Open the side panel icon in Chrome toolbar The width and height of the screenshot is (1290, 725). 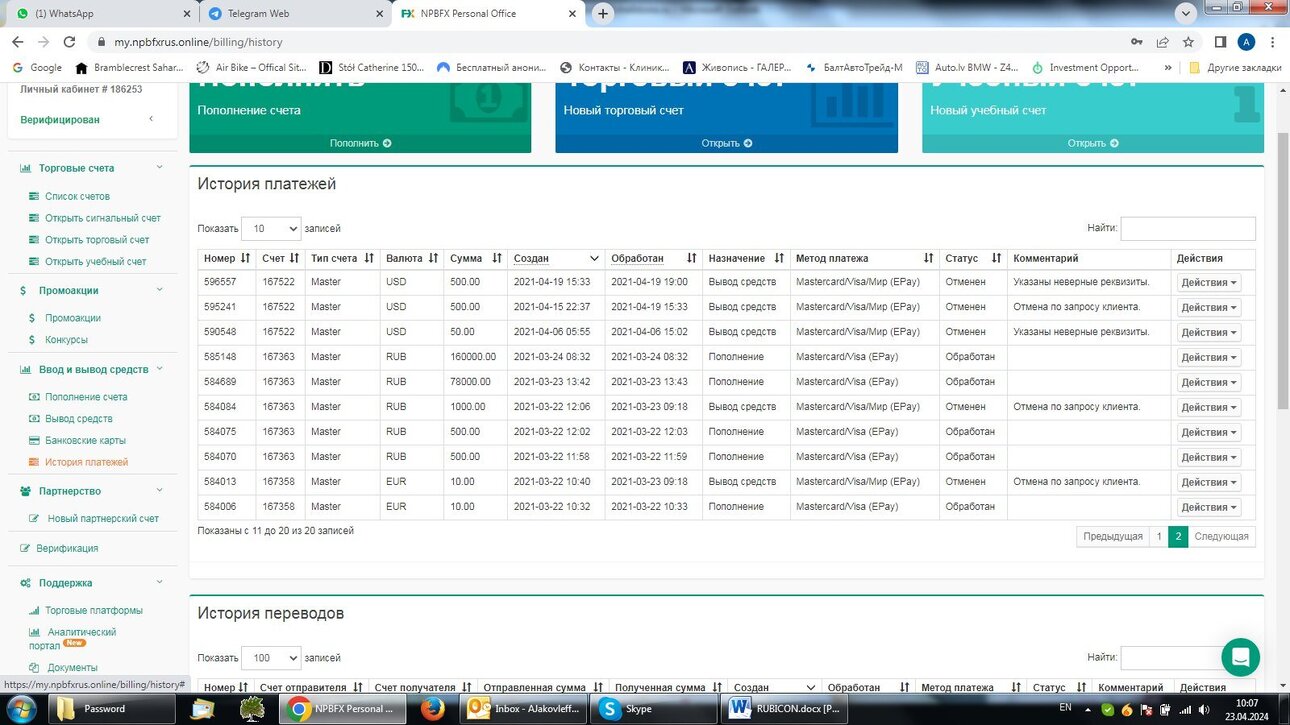point(1220,42)
